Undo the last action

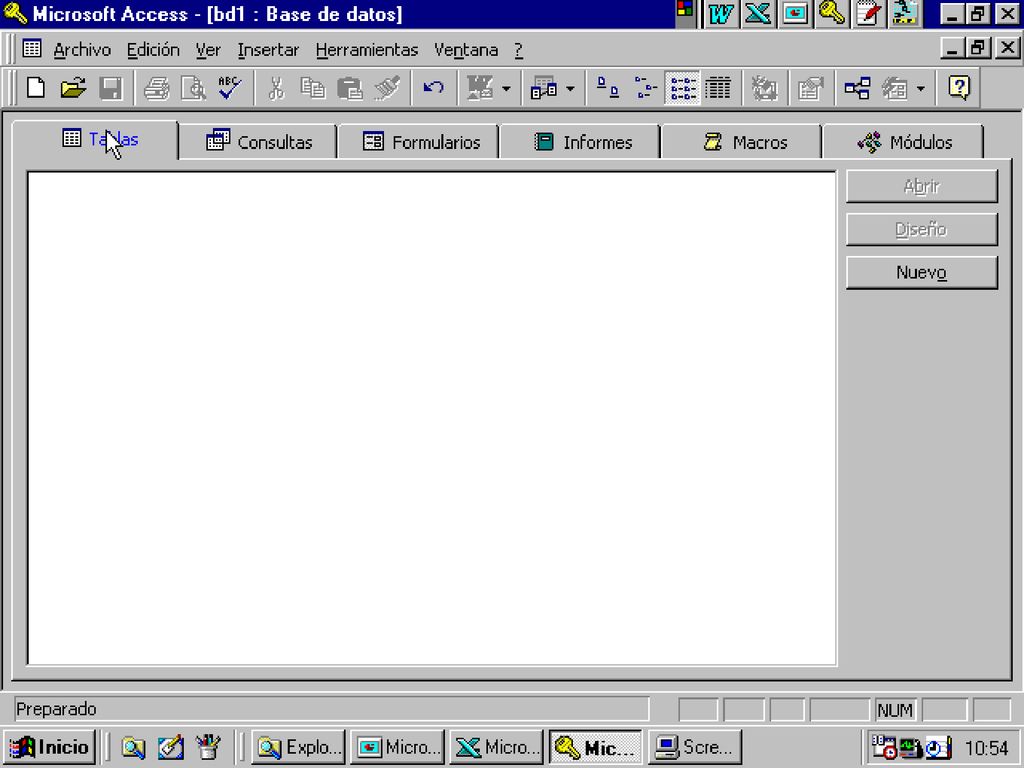433,88
